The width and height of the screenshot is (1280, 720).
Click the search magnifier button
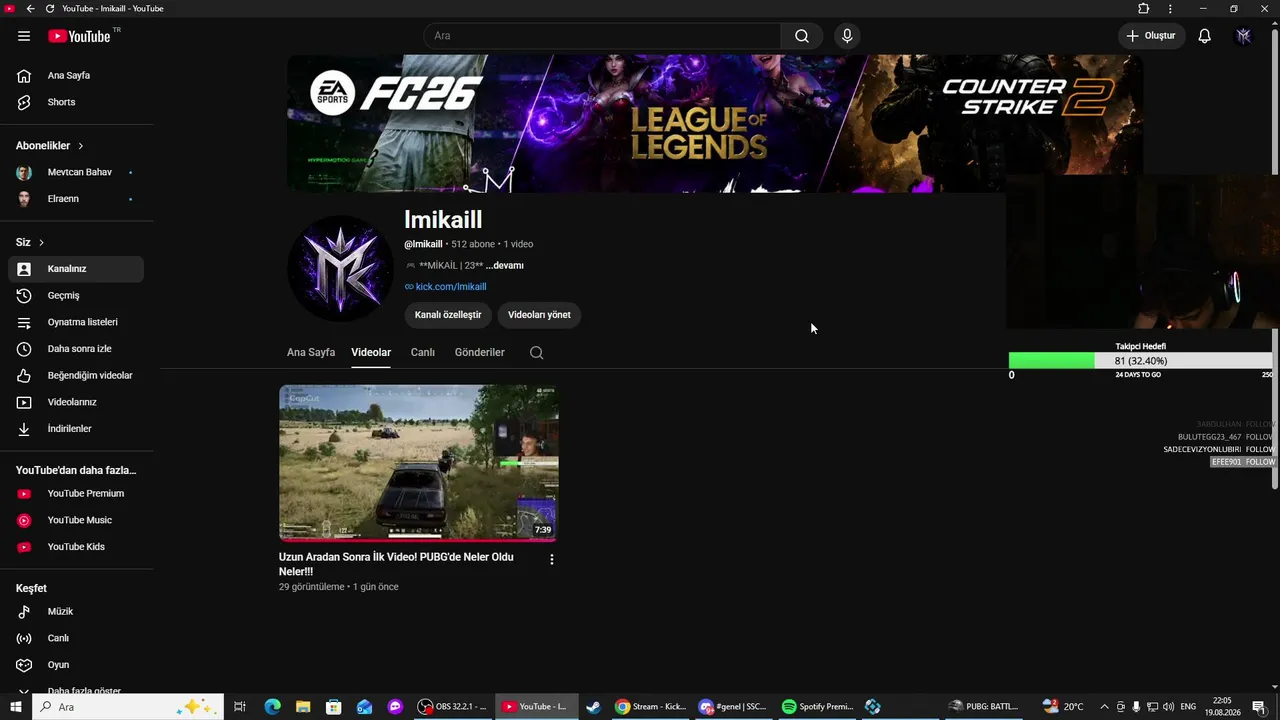click(x=802, y=36)
